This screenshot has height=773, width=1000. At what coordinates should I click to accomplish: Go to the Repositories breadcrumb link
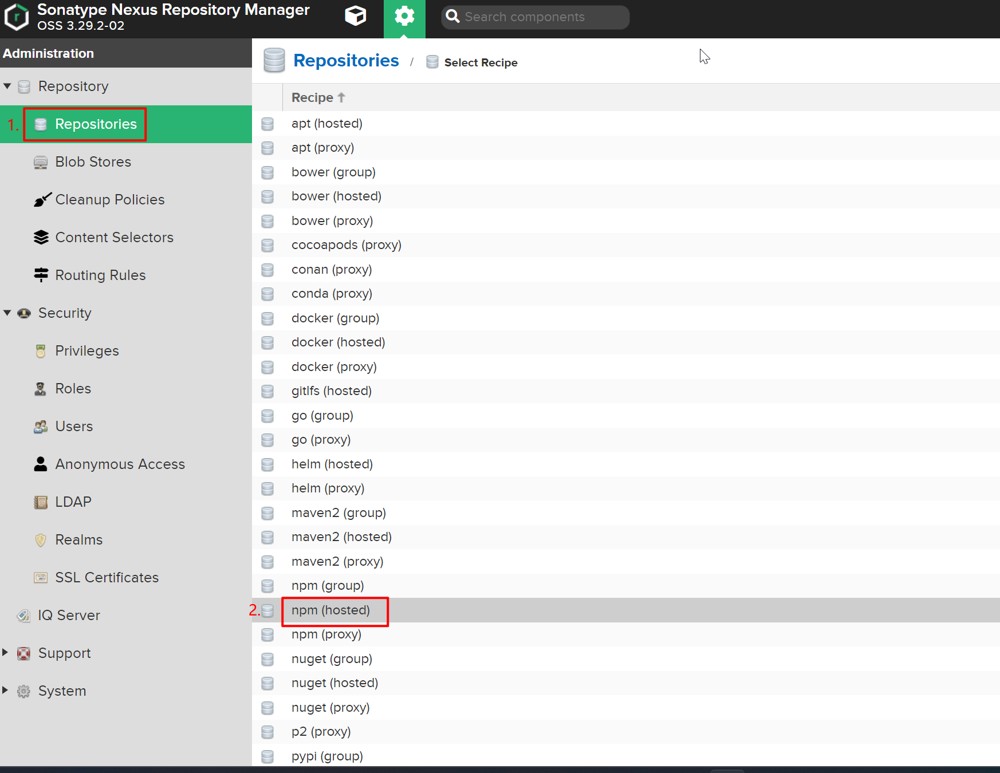pos(346,60)
